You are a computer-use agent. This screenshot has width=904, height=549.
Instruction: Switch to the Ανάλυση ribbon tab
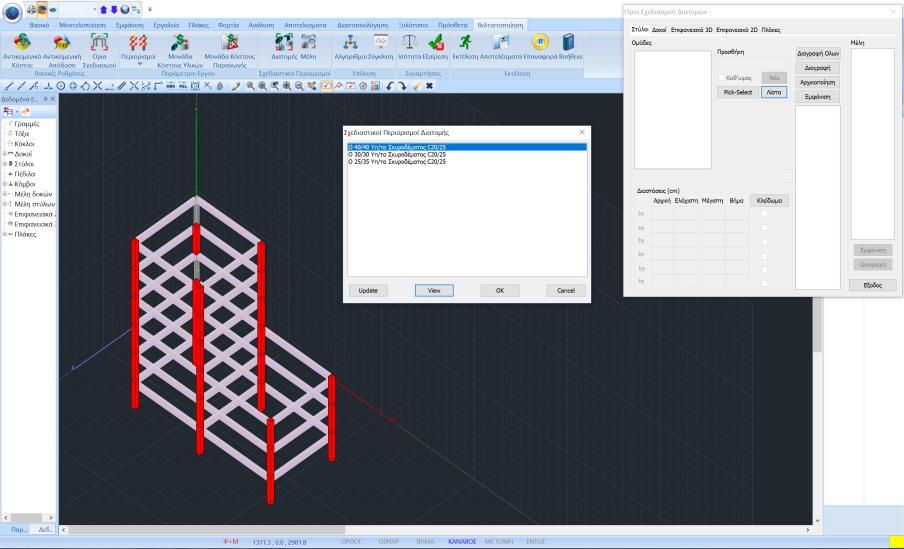(x=261, y=25)
